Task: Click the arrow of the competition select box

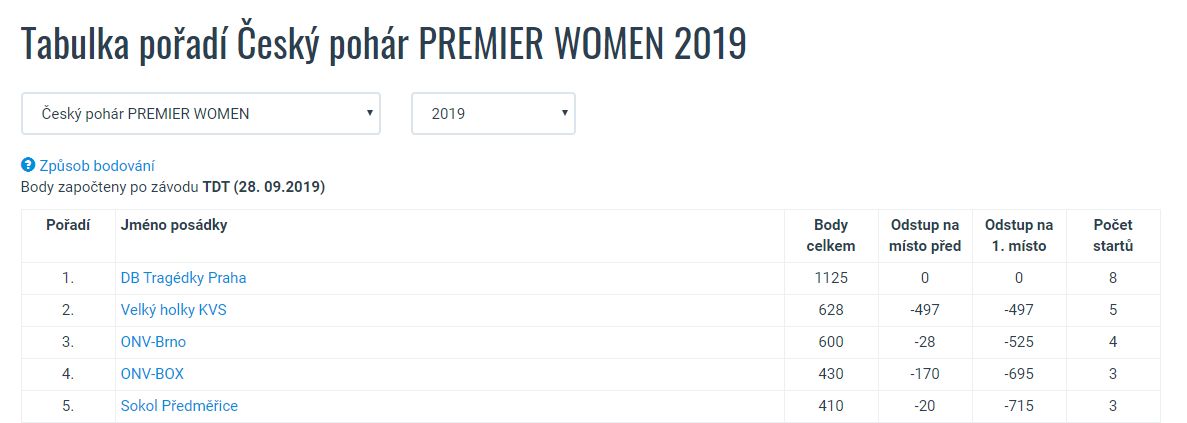Action: (369, 113)
